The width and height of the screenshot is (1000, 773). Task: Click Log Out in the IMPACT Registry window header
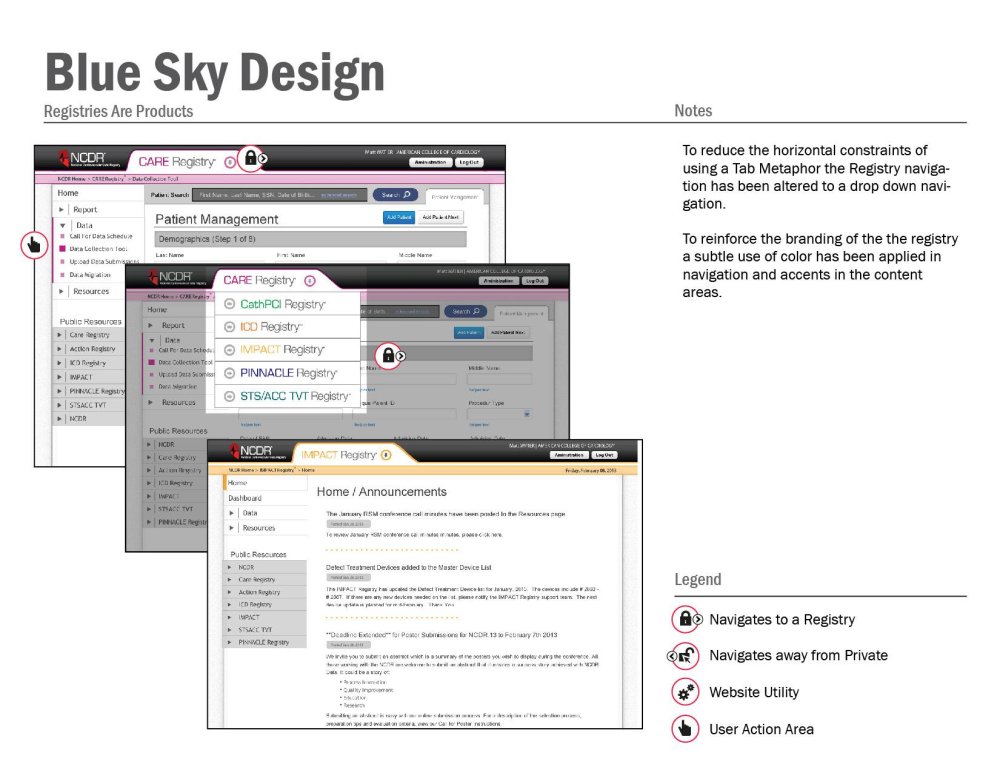coord(603,455)
